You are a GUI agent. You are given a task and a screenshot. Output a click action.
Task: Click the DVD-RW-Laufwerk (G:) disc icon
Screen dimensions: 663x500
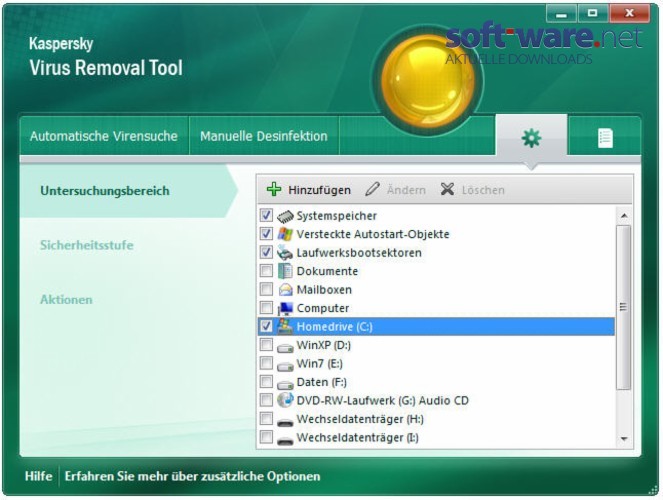tap(285, 400)
